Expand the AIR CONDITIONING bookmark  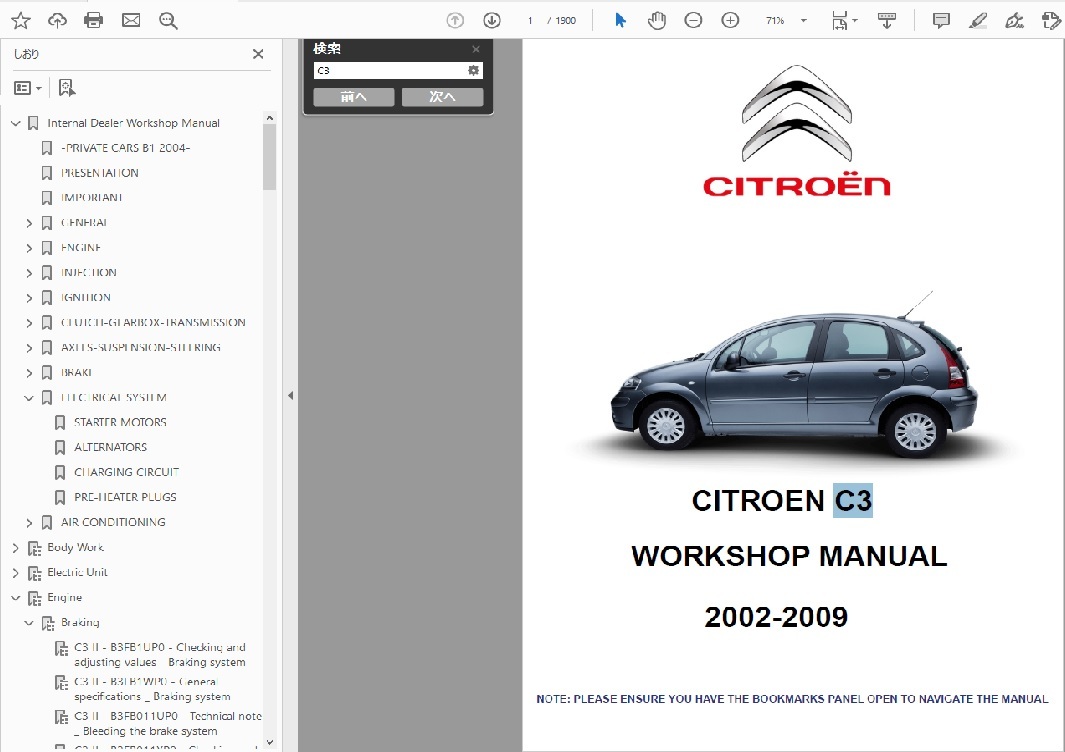point(29,522)
